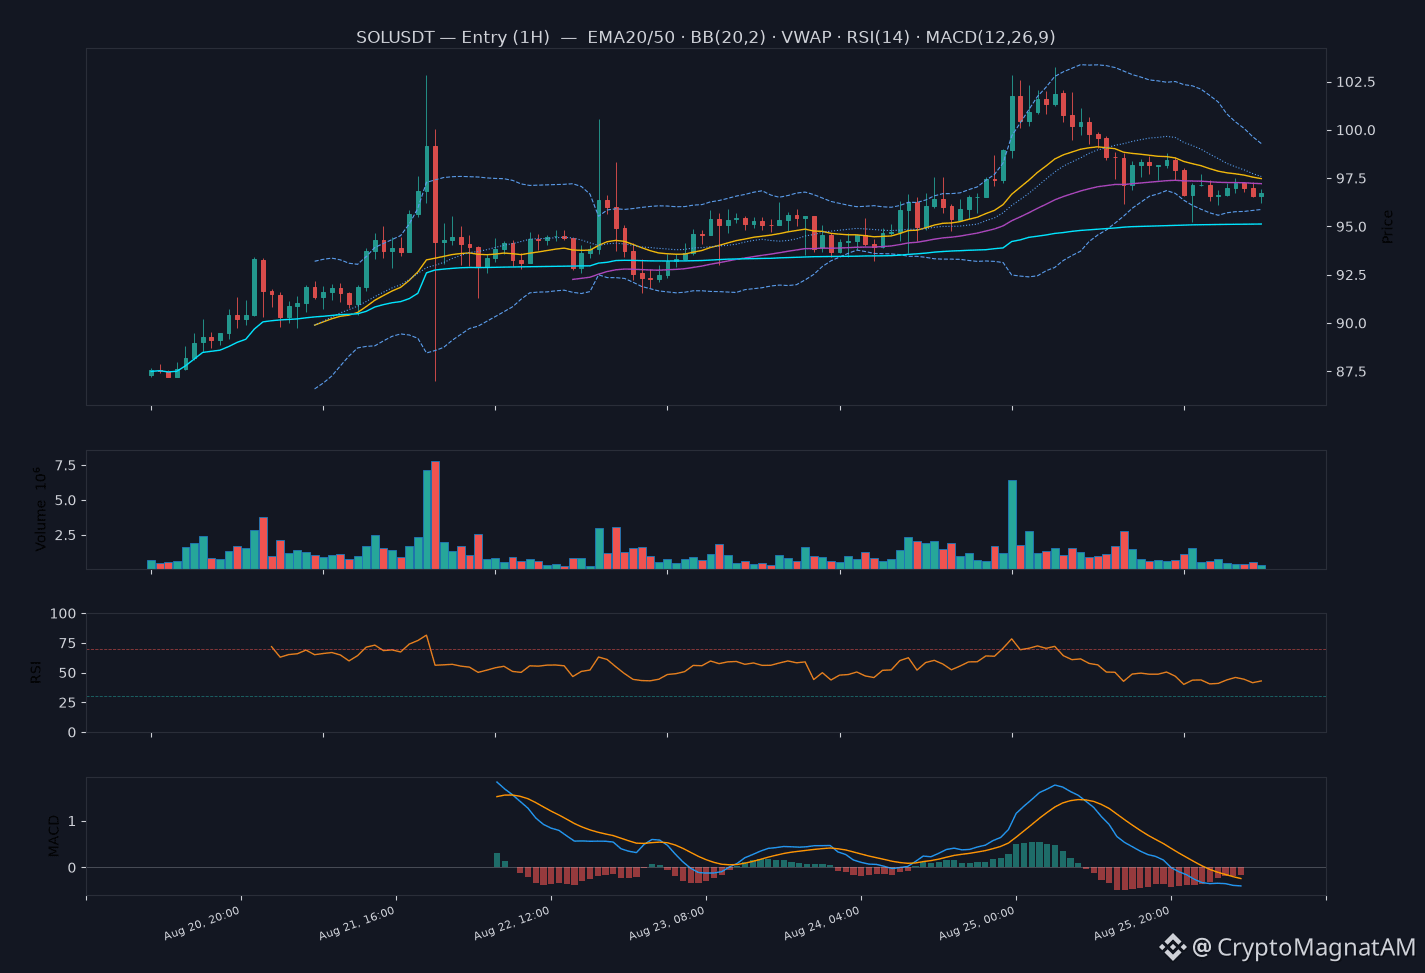Click the tallest red volume bar
This screenshot has width=1425, height=973.
(x=435, y=515)
